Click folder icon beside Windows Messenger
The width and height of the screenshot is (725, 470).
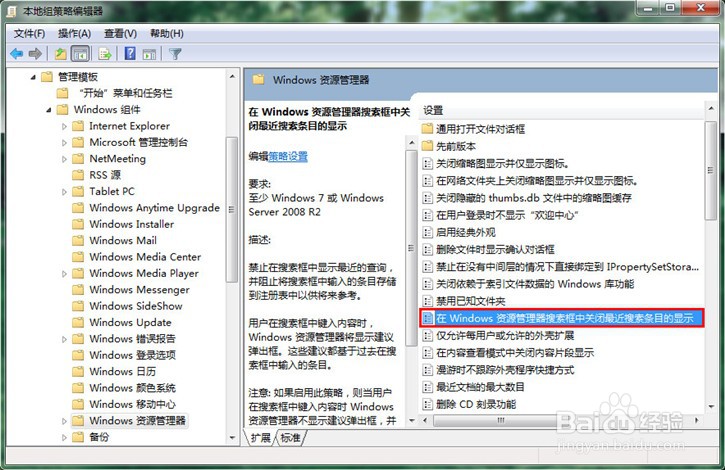click(x=78, y=290)
